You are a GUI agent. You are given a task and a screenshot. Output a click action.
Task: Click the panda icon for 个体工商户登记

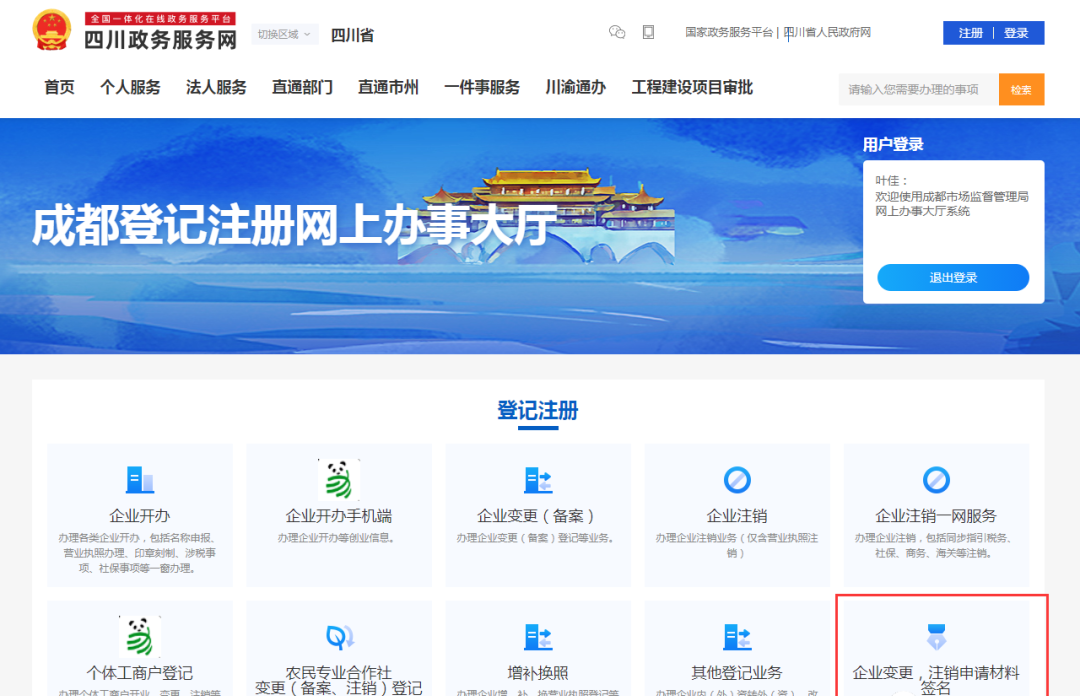pyautogui.click(x=140, y=636)
